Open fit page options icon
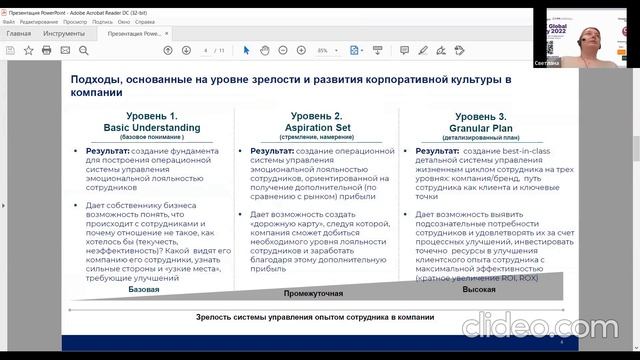The width and height of the screenshot is (640, 360). pos(354,50)
